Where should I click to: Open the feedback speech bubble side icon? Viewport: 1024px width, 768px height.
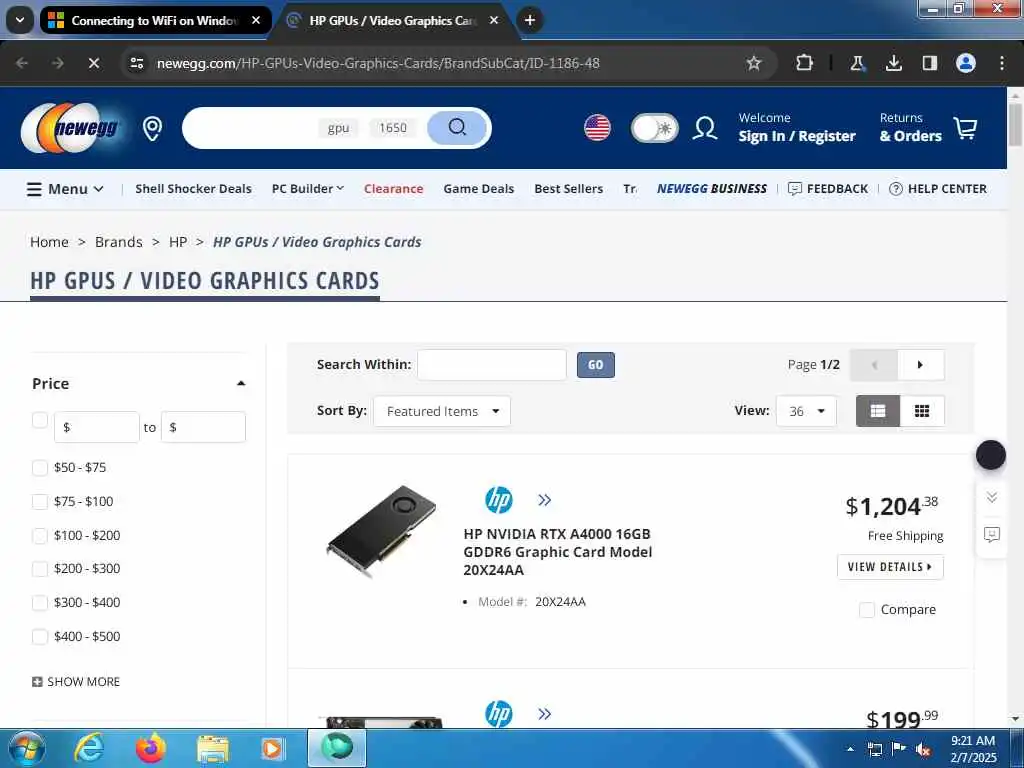[991, 535]
